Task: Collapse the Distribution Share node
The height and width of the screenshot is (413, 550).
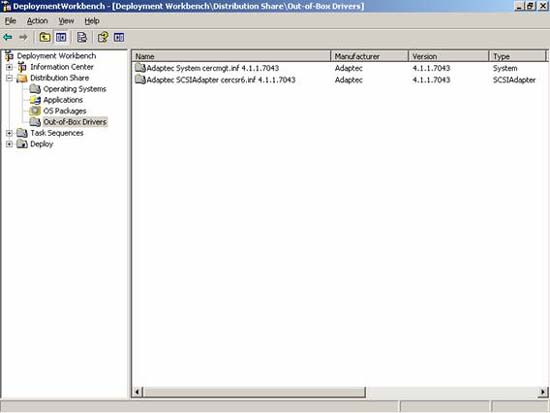Action: (9, 78)
